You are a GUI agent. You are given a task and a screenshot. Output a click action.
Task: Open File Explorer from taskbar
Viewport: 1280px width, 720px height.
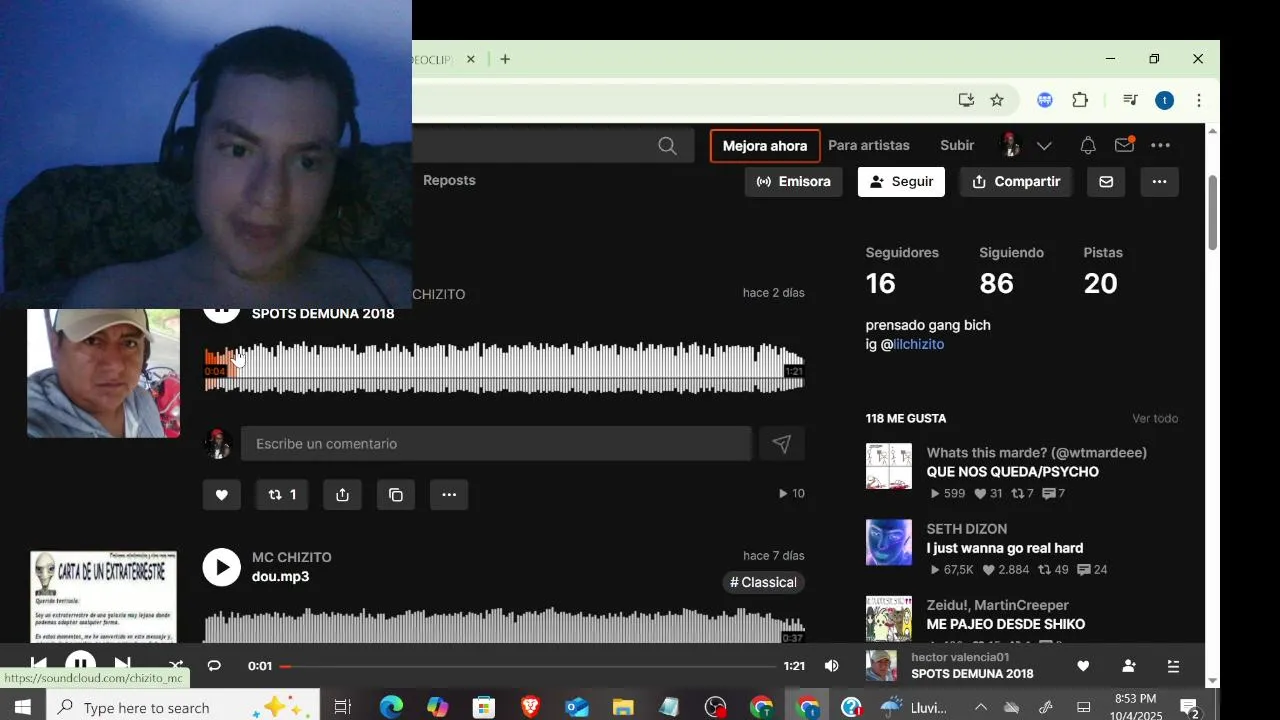coord(623,707)
